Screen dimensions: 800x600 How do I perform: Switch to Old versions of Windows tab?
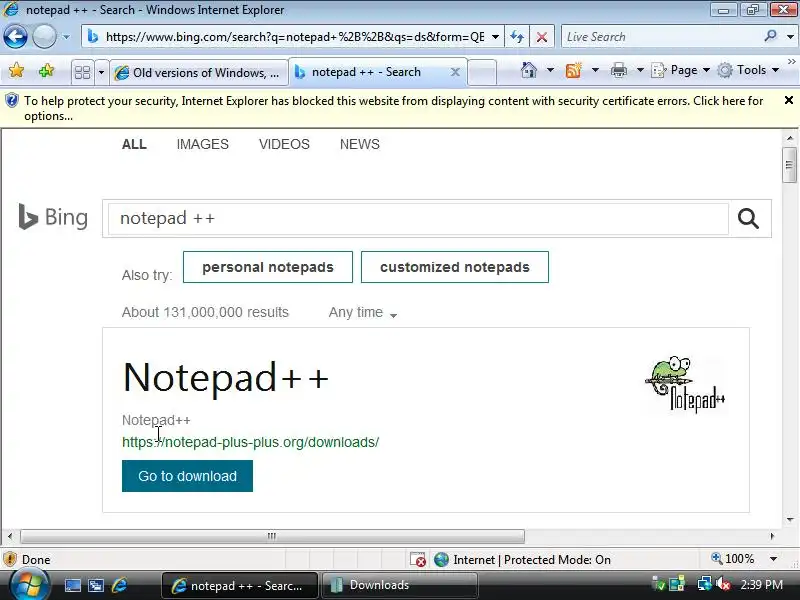coord(198,72)
